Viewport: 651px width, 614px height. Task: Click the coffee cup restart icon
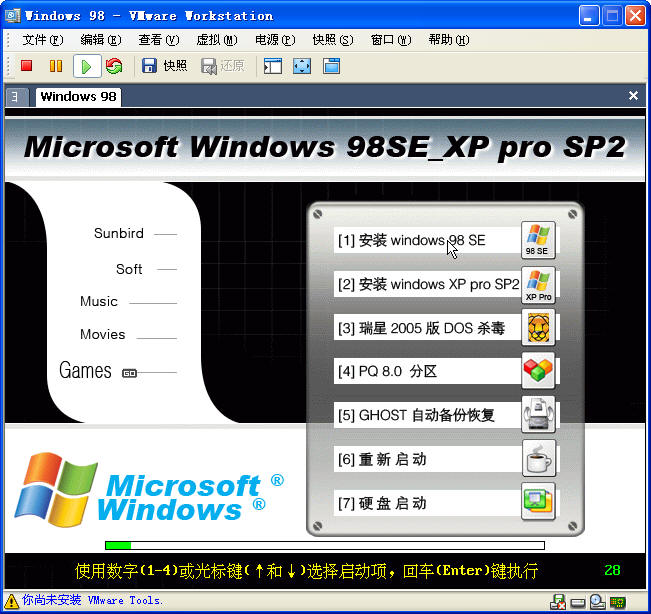pyautogui.click(x=538, y=458)
